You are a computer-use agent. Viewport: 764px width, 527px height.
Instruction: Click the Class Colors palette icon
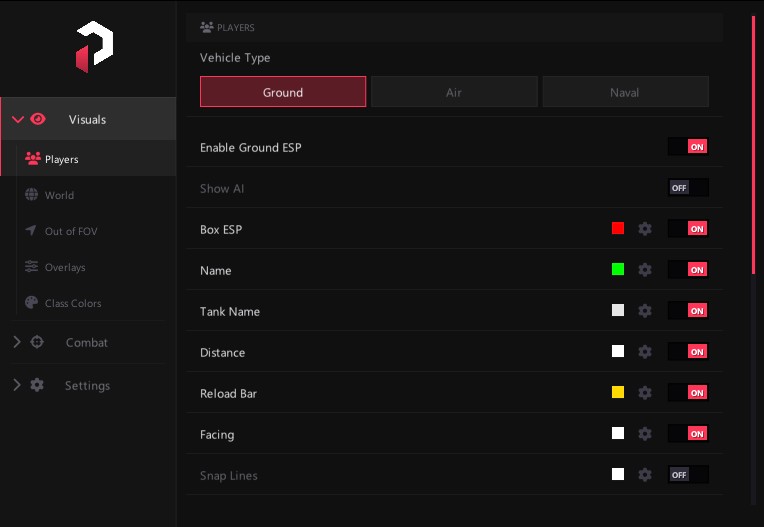coord(31,302)
